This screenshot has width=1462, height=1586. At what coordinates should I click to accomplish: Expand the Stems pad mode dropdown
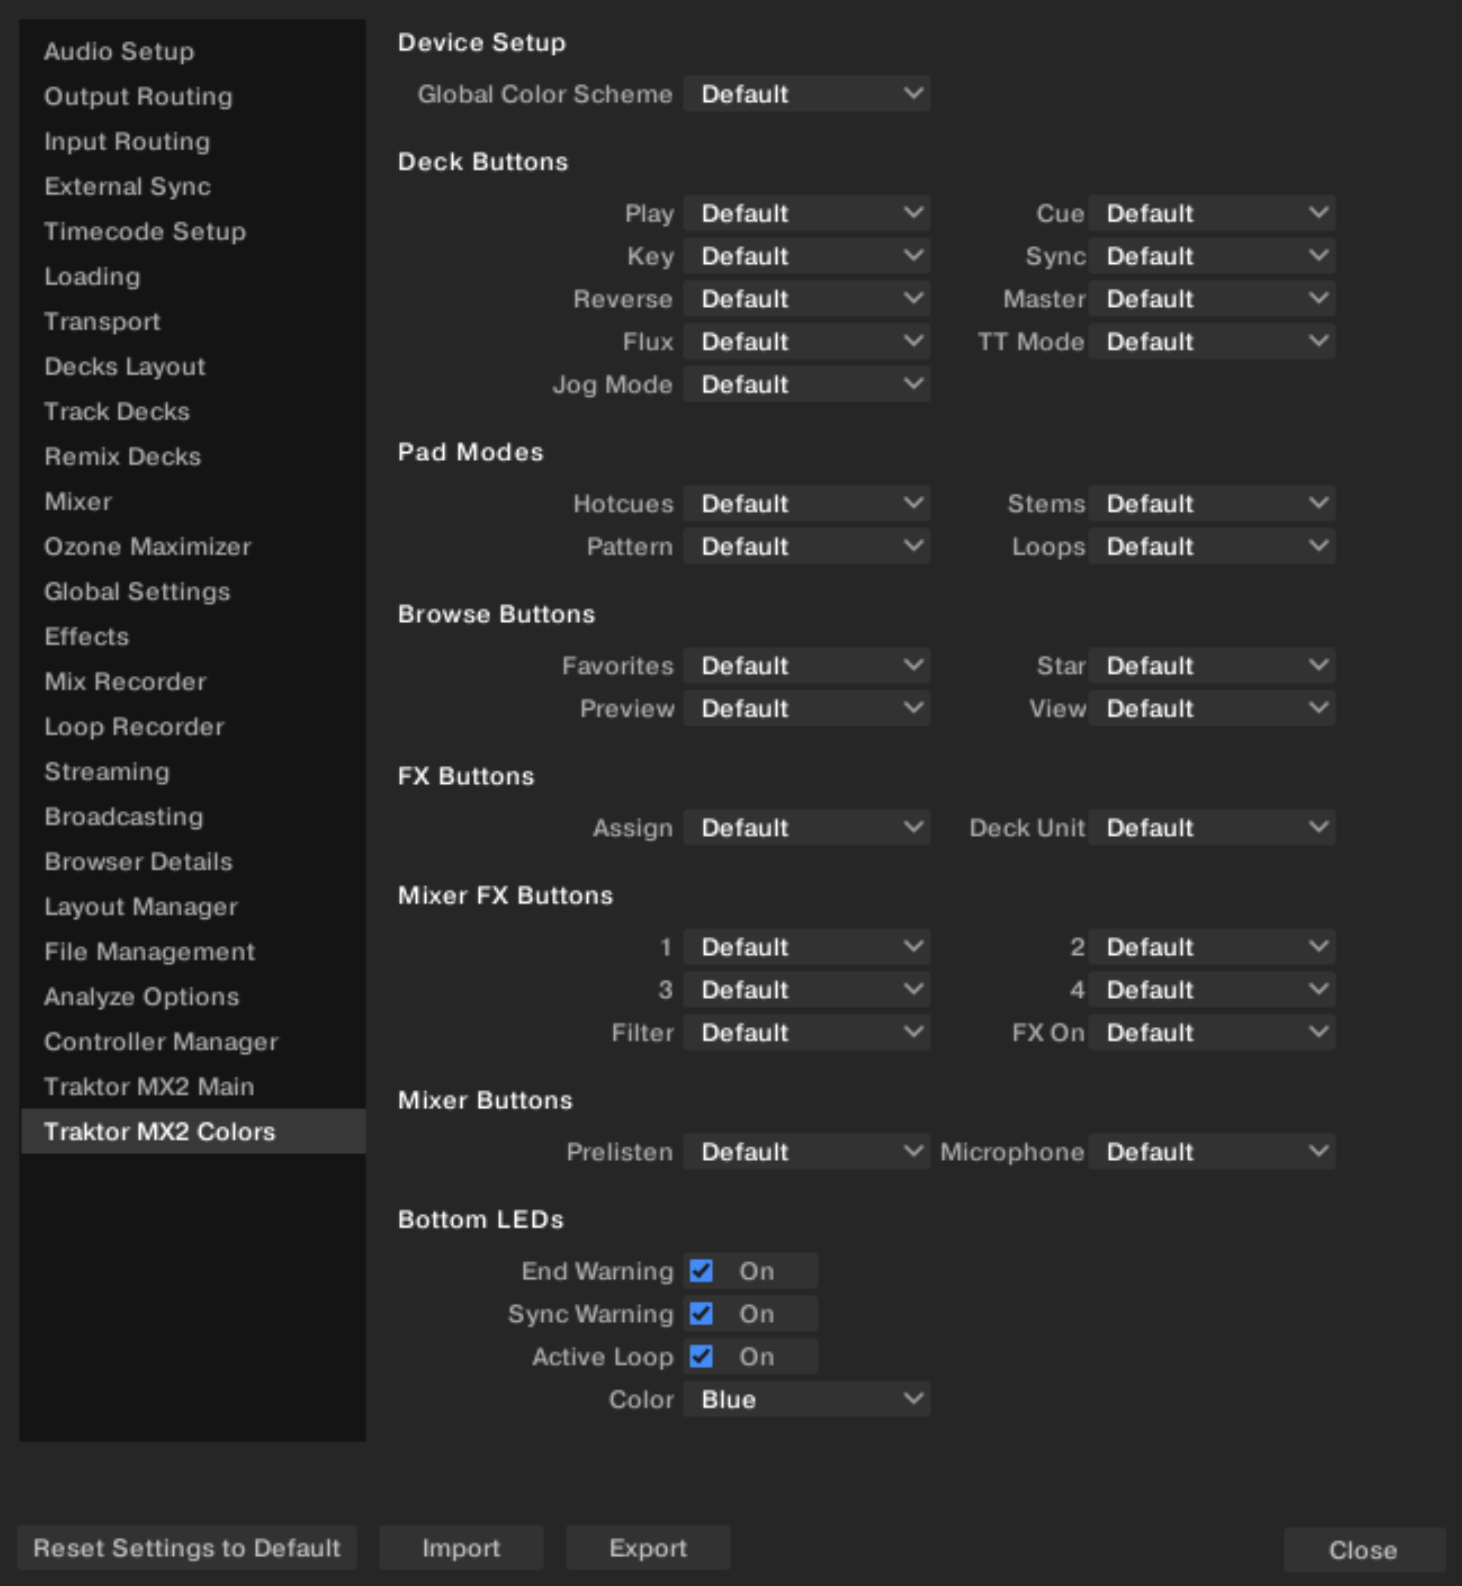[1212, 504]
